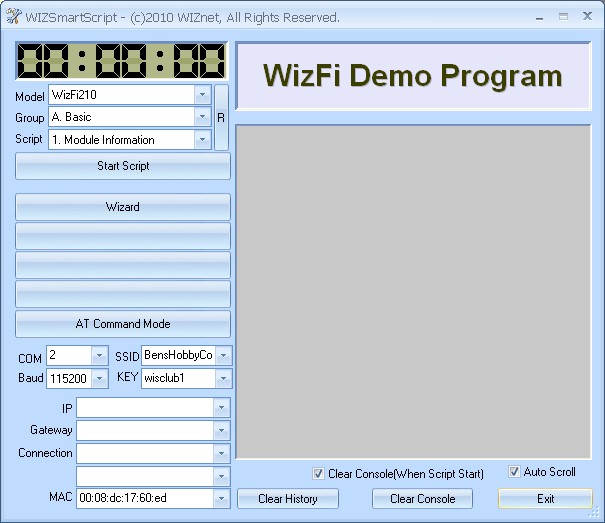Open the Connection dropdown arrow
The width and height of the screenshot is (605, 523).
pyautogui.click(x=221, y=453)
